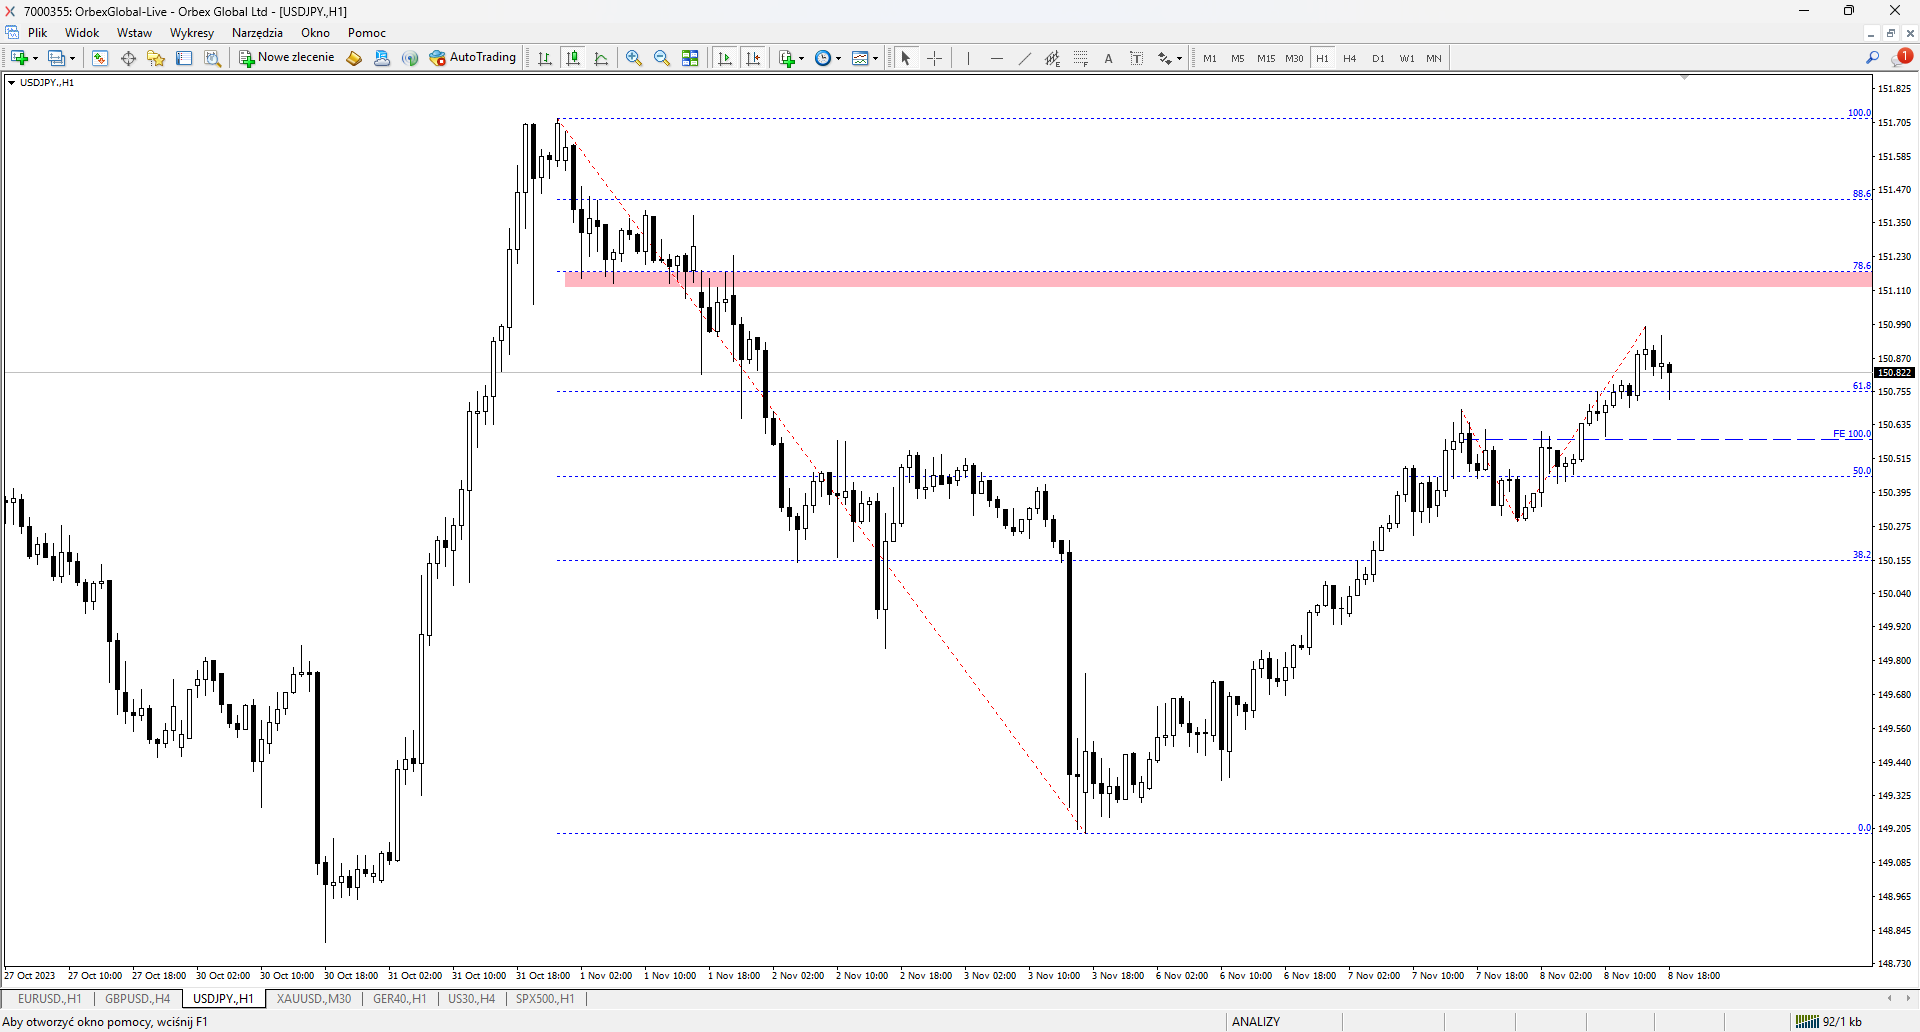Click the zoom in magnifier icon
This screenshot has width=1920, height=1032.
click(633, 58)
